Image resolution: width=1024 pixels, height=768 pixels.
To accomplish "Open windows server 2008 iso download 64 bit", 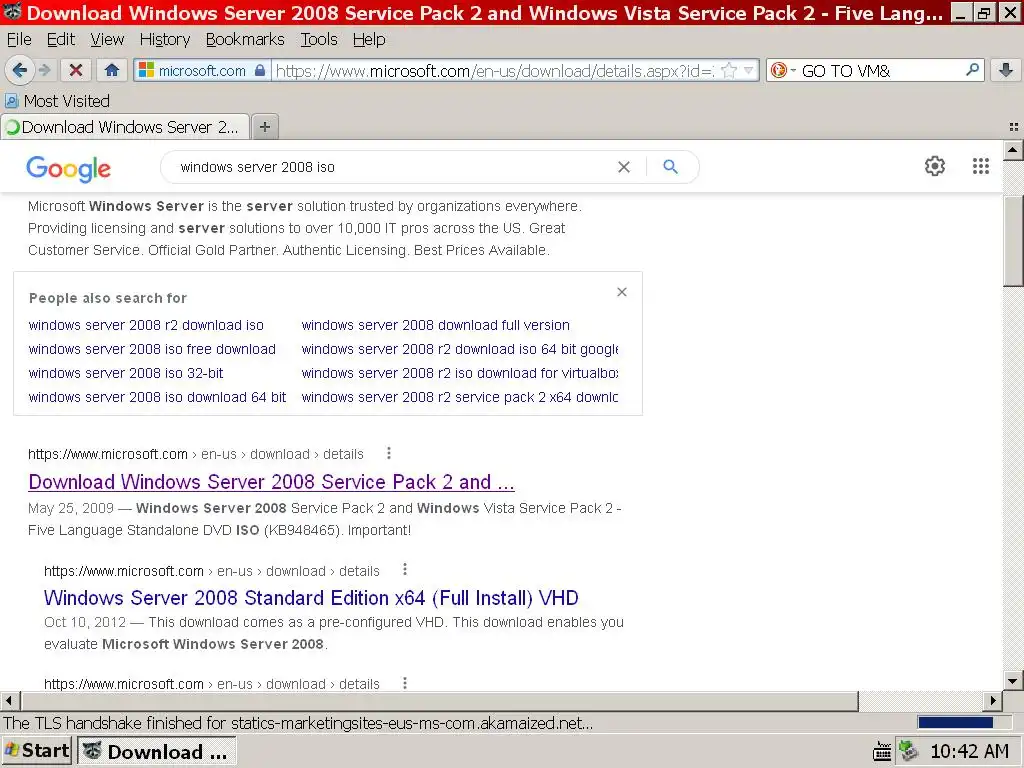I will (157, 397).
